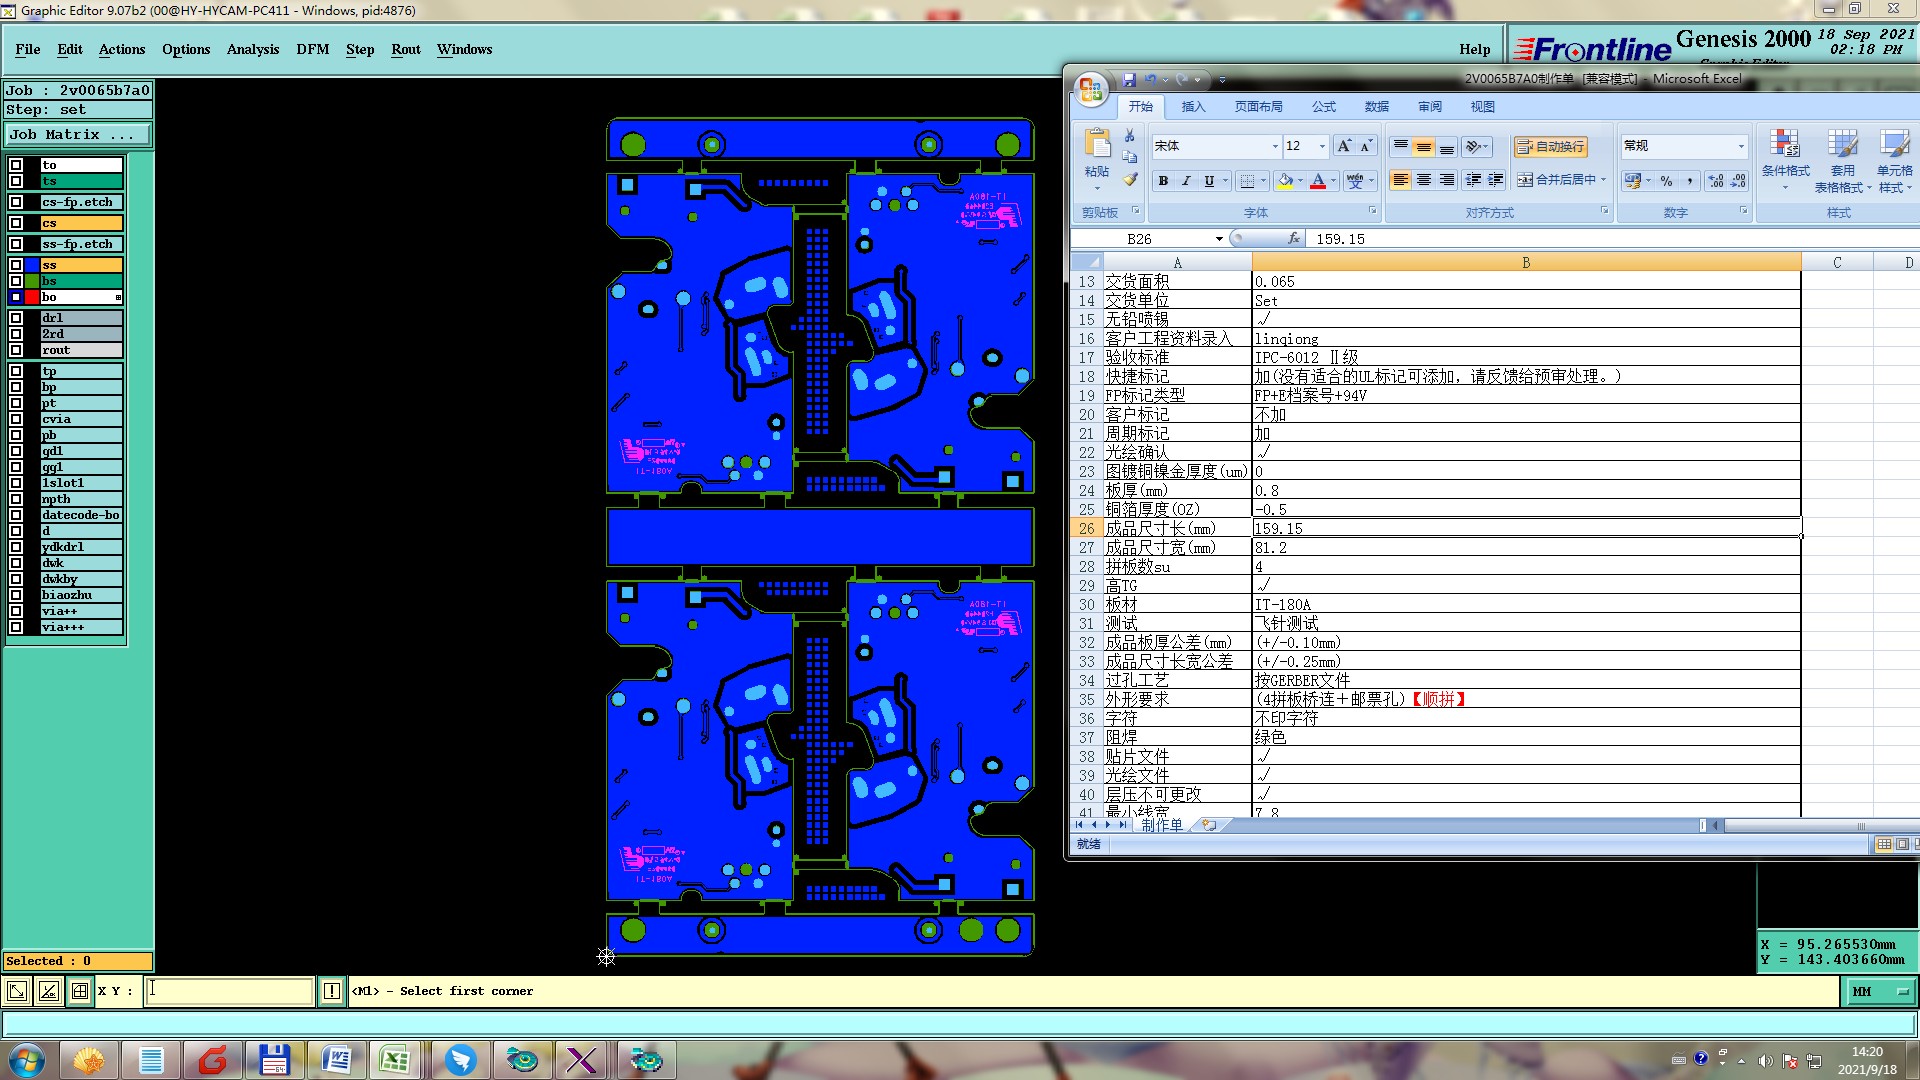The image size is (1920, 1080).
Task: Apply percent style to cell
Action: 1666,181
